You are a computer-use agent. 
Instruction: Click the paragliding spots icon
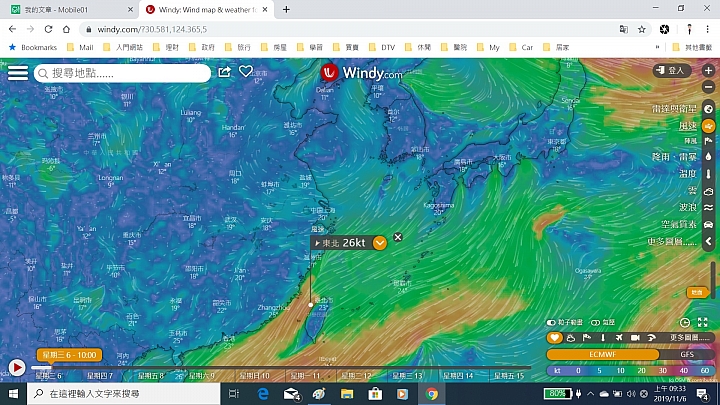pos(651,338)
